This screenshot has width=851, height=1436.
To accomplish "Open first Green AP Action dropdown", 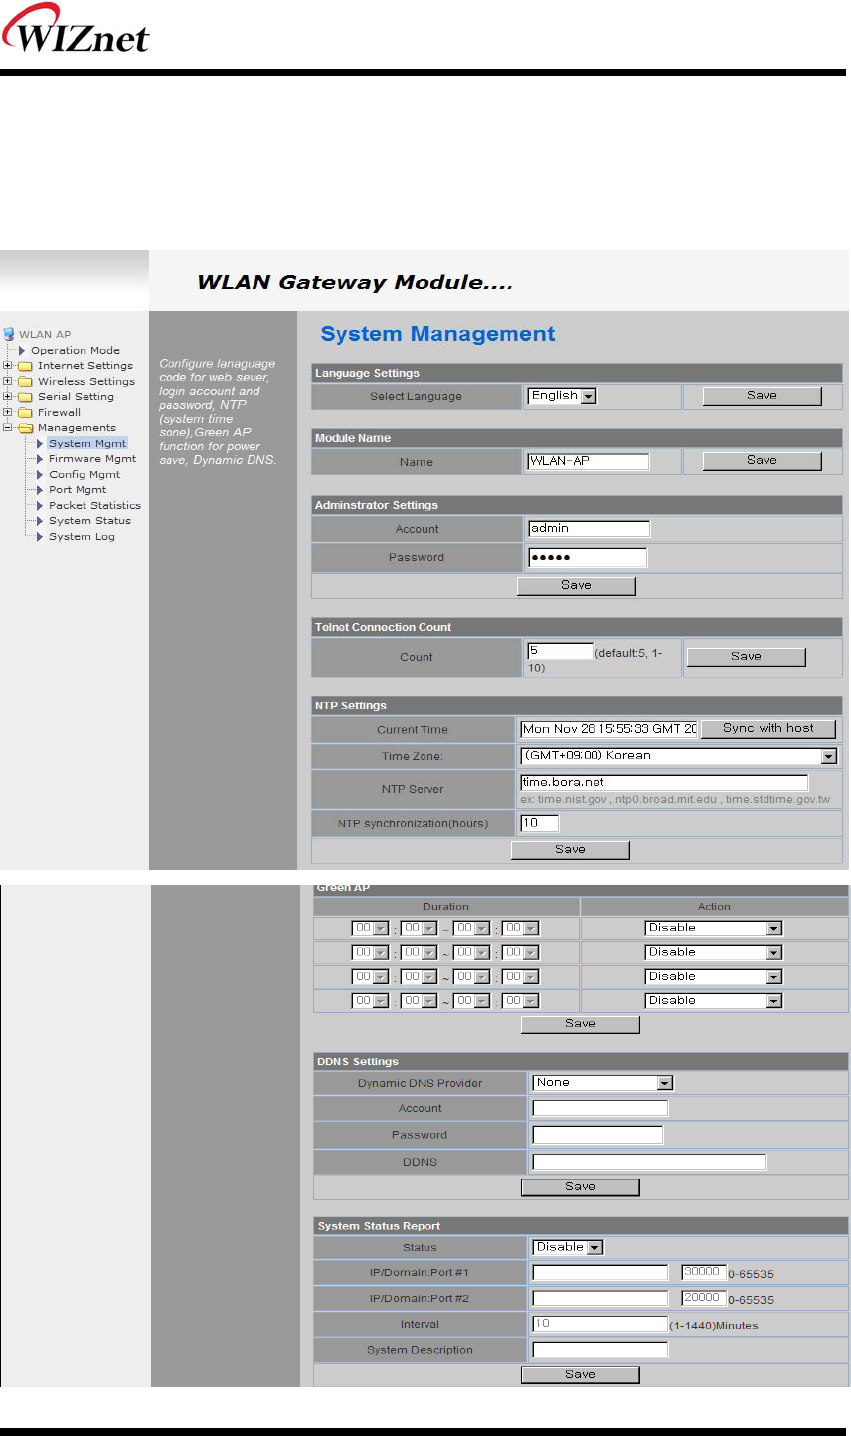I will (713, 928).
